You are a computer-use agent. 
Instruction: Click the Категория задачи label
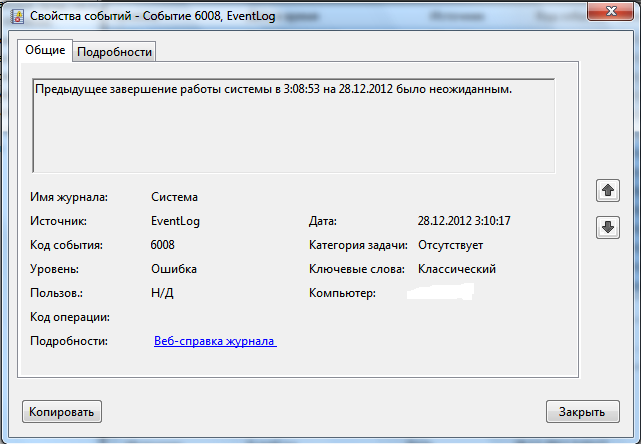click(x=358, y=245)
